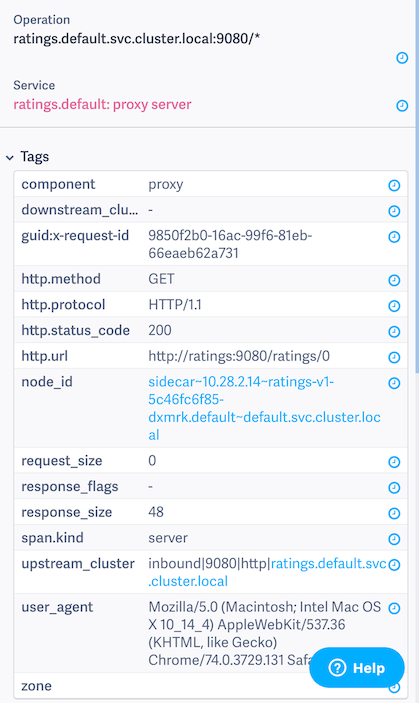Image resolution: width=419 pixels, height=703 pixels.
Task: Click the history icon in the http.url row
Action: [x=394, y=357]
